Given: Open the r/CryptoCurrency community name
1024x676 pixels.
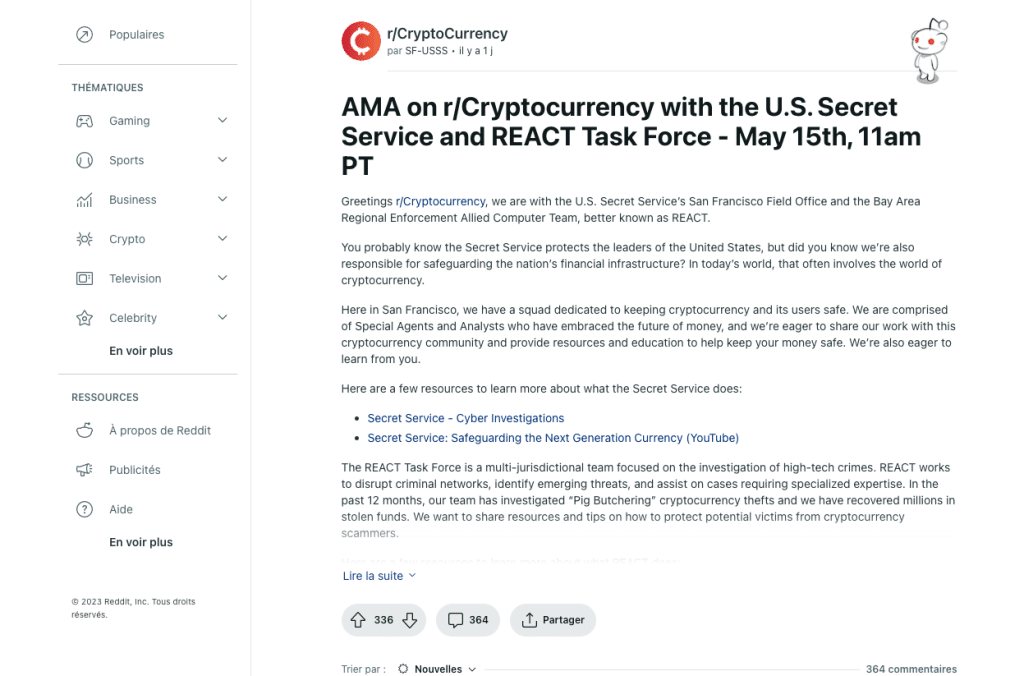Looking at the screenshot, I should point(447,33).
